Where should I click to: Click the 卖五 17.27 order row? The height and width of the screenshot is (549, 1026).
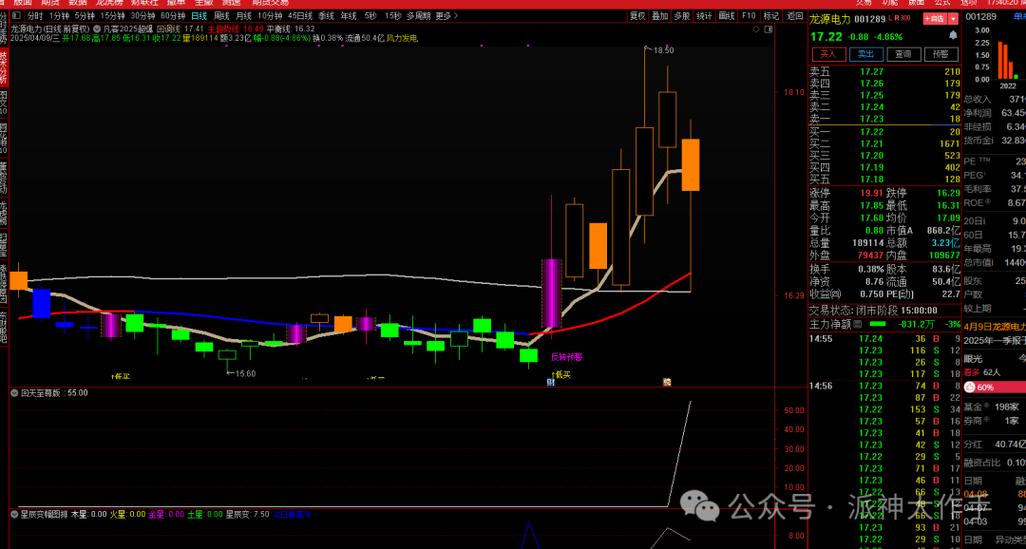coord(885,72)
